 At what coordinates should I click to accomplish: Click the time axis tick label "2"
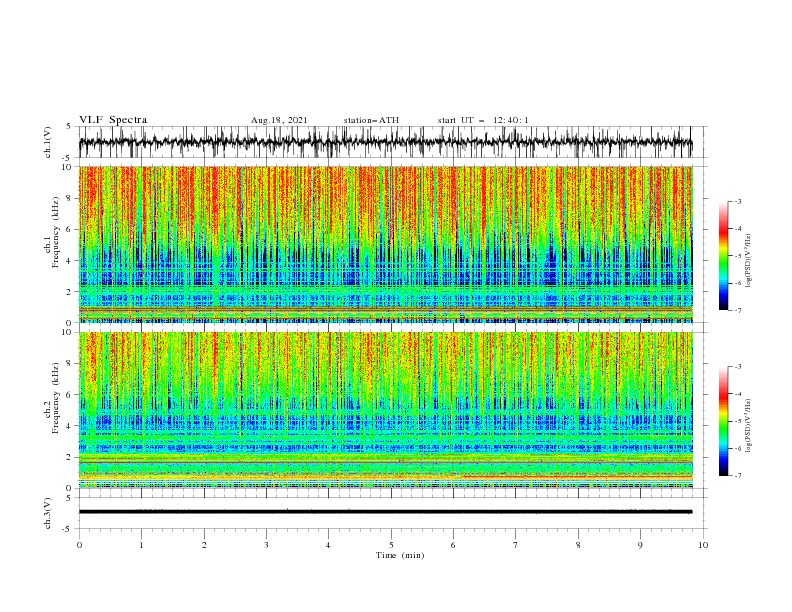pyautogui.click(x=204, y=545)
